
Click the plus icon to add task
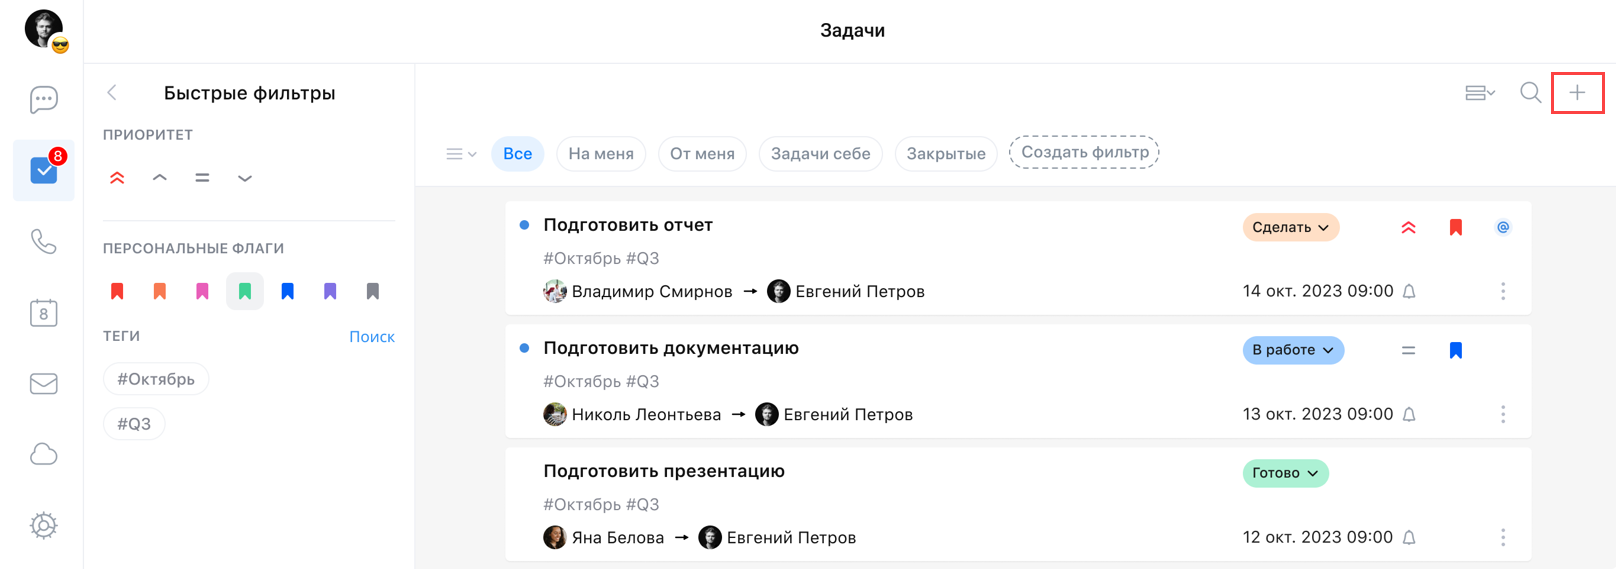[x=1577, y=93]
